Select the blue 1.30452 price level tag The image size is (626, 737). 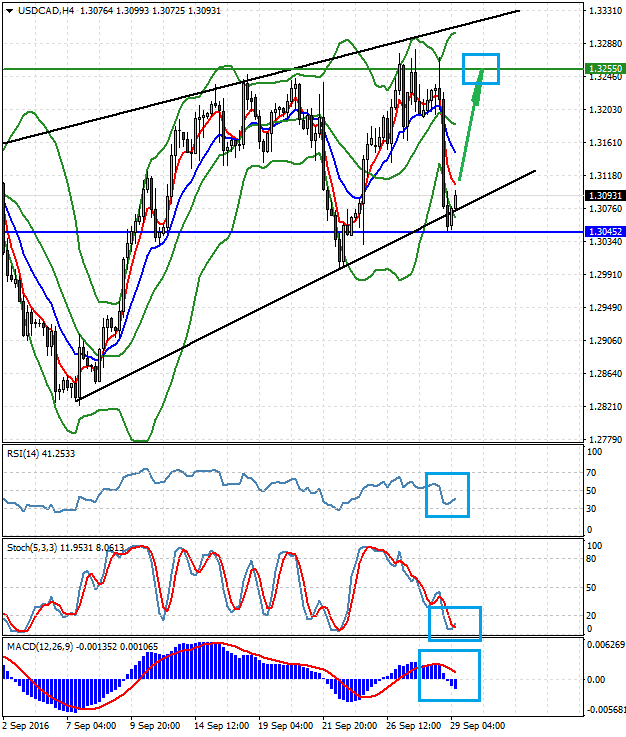(602, 231)
